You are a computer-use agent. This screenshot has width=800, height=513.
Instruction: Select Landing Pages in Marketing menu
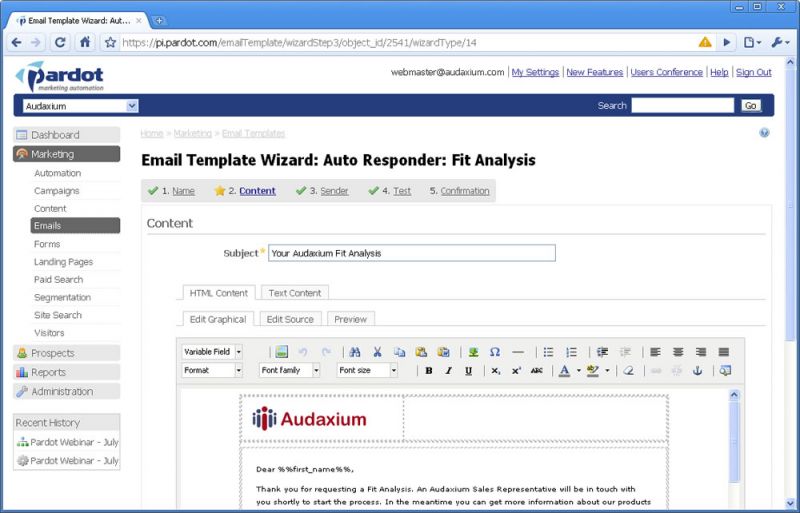pos(64,262)
